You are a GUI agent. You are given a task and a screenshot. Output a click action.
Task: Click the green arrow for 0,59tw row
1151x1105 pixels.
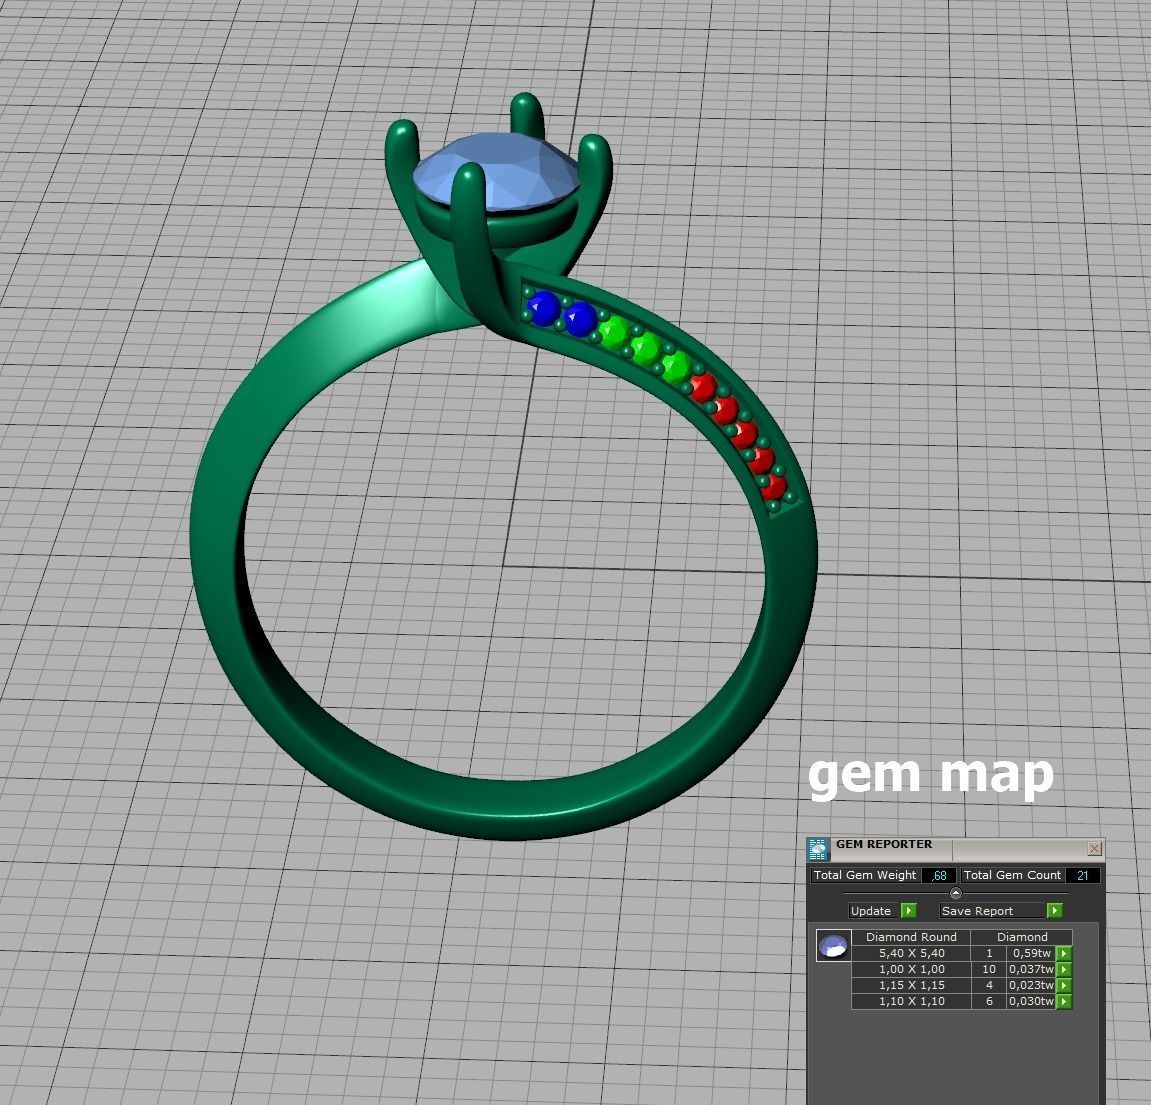[x=1064, y=953]
